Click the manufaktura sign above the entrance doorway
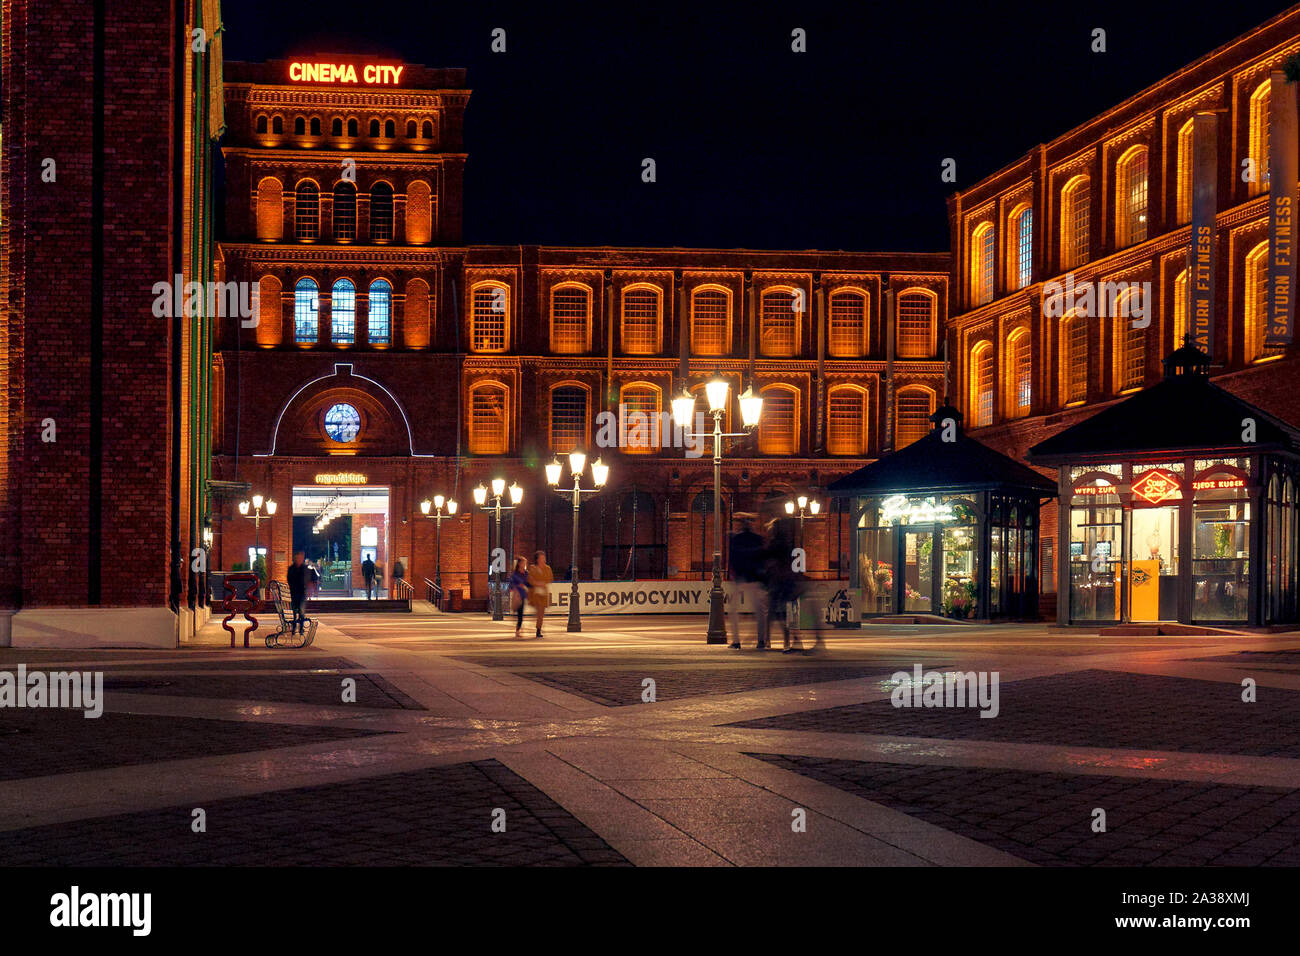Screen dimensions: 1300x956 (340, 478)
